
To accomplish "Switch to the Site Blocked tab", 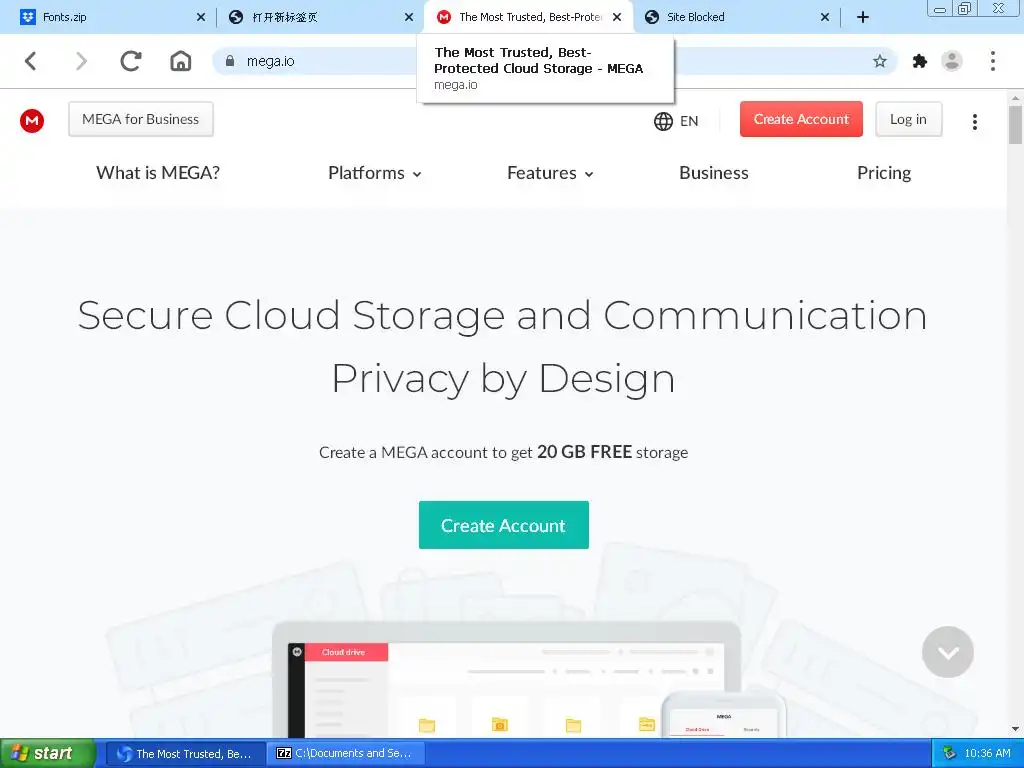I will click(x=735, y=17).
